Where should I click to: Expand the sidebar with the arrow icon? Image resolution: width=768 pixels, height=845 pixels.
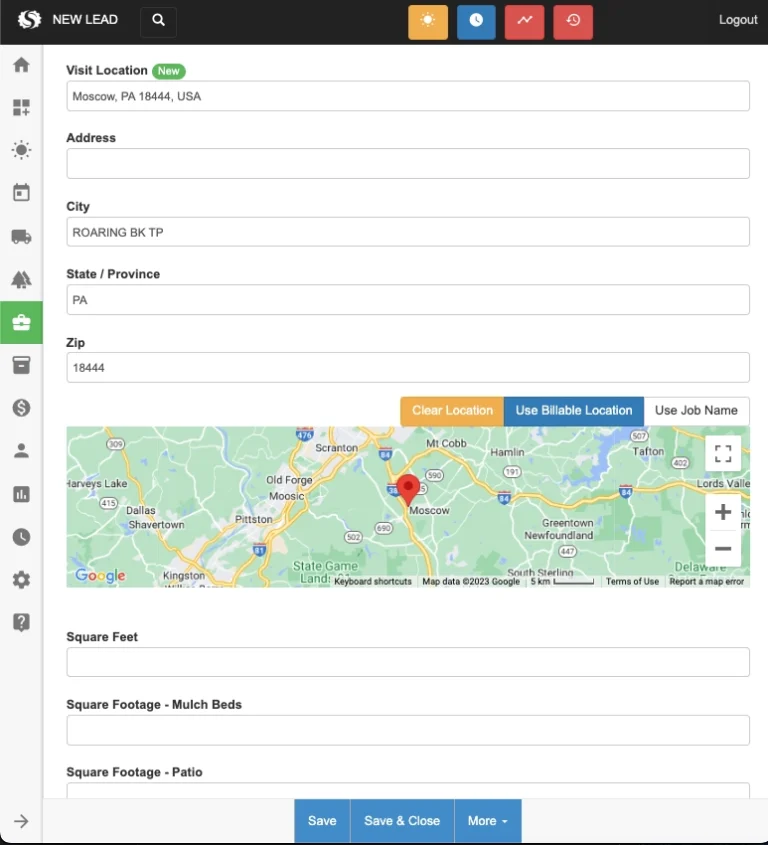click(x=21, y=821)
